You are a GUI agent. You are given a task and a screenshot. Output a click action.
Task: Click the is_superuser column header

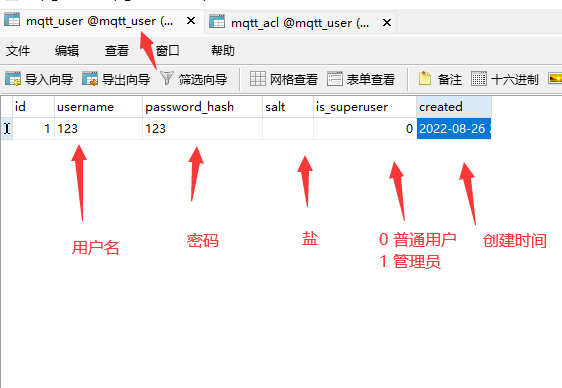click(365, 107)
